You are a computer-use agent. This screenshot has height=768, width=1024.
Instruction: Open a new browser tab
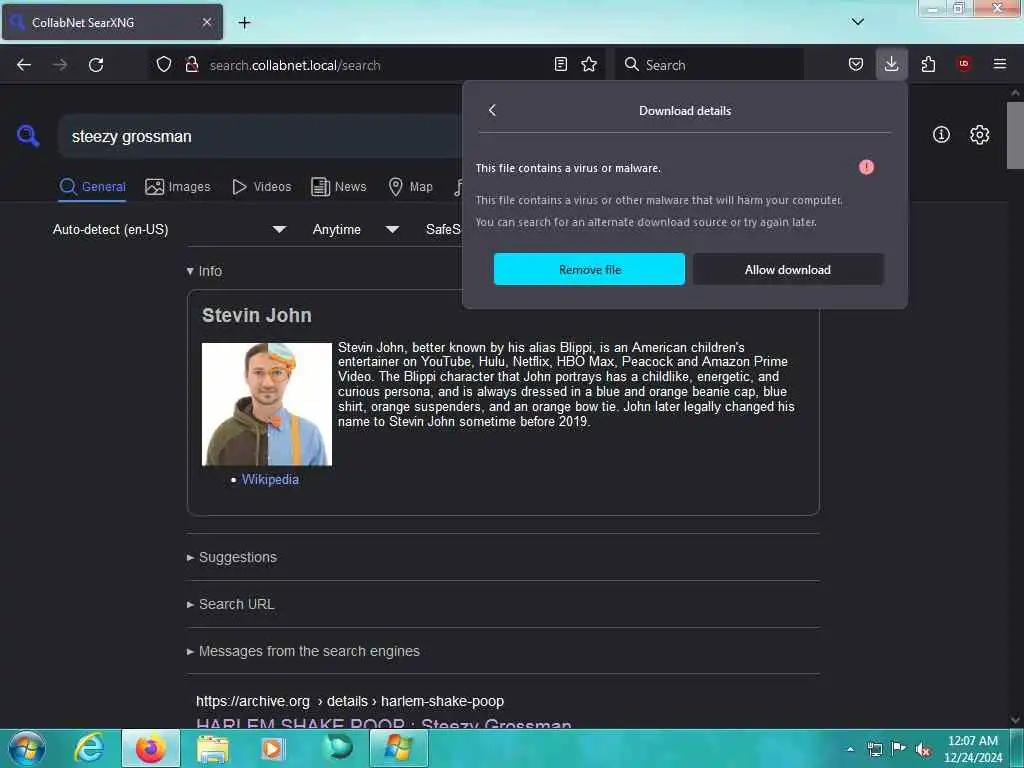pyautogui.click(x=244, y=23)
